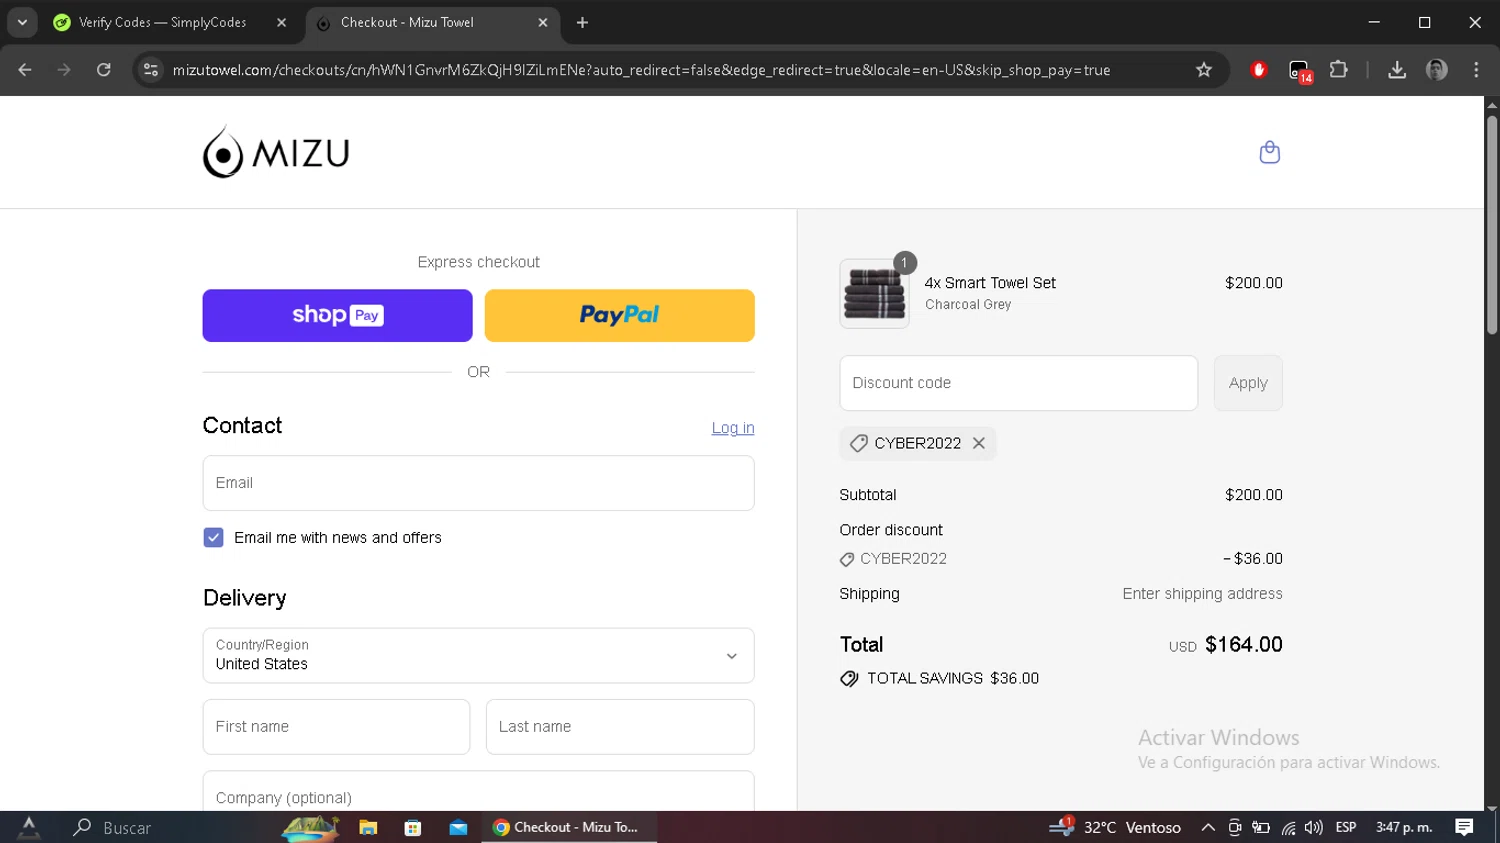Open the volume speaker tray icon
The width and height of the screenshot is (1500, 843).
click(x=1314, y=828)
